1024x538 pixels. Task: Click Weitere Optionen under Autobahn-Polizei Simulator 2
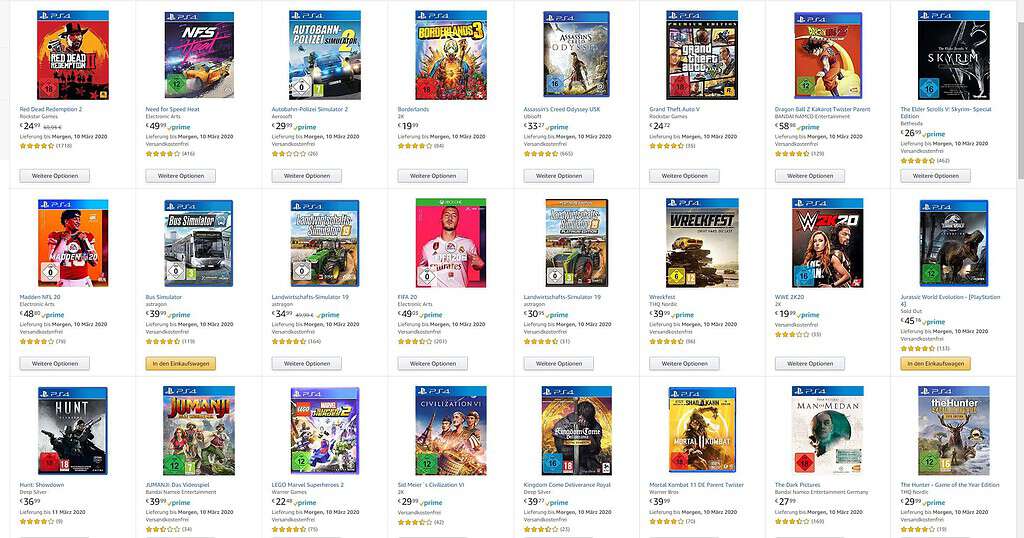[x=307, y=176]
